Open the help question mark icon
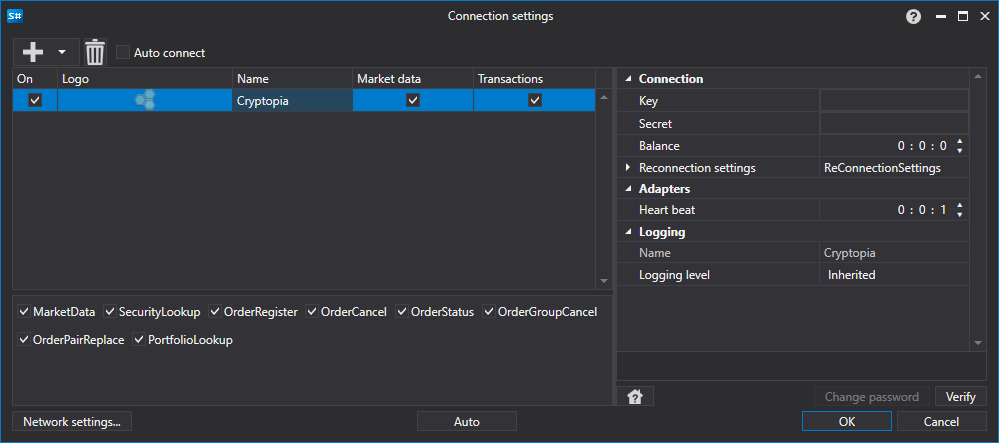Screen dimensions: 999x443 (x=914, y=17)
